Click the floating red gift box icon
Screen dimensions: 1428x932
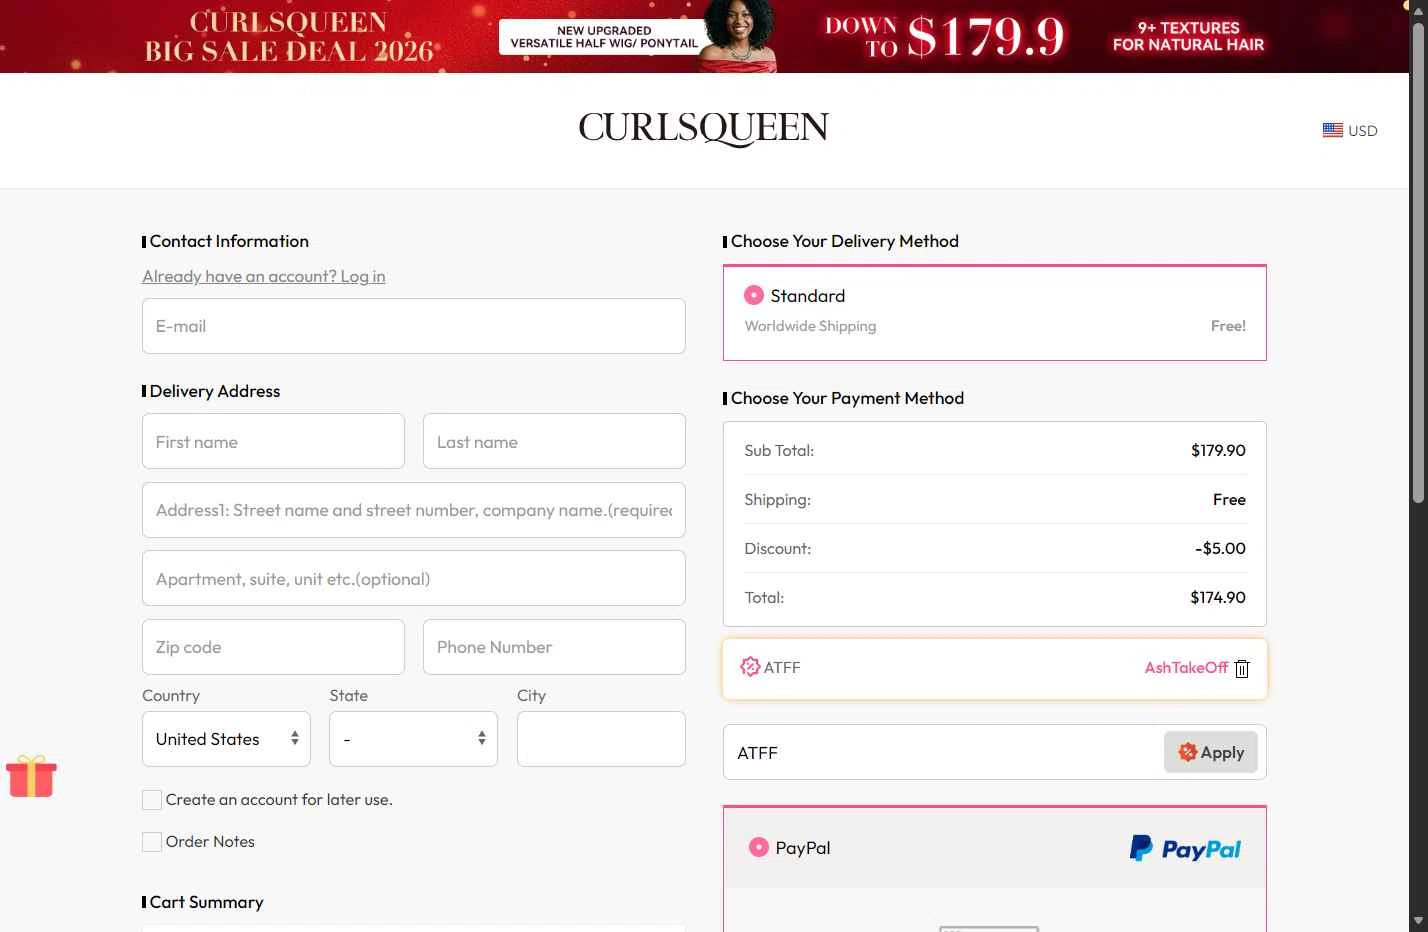[31, 776]
